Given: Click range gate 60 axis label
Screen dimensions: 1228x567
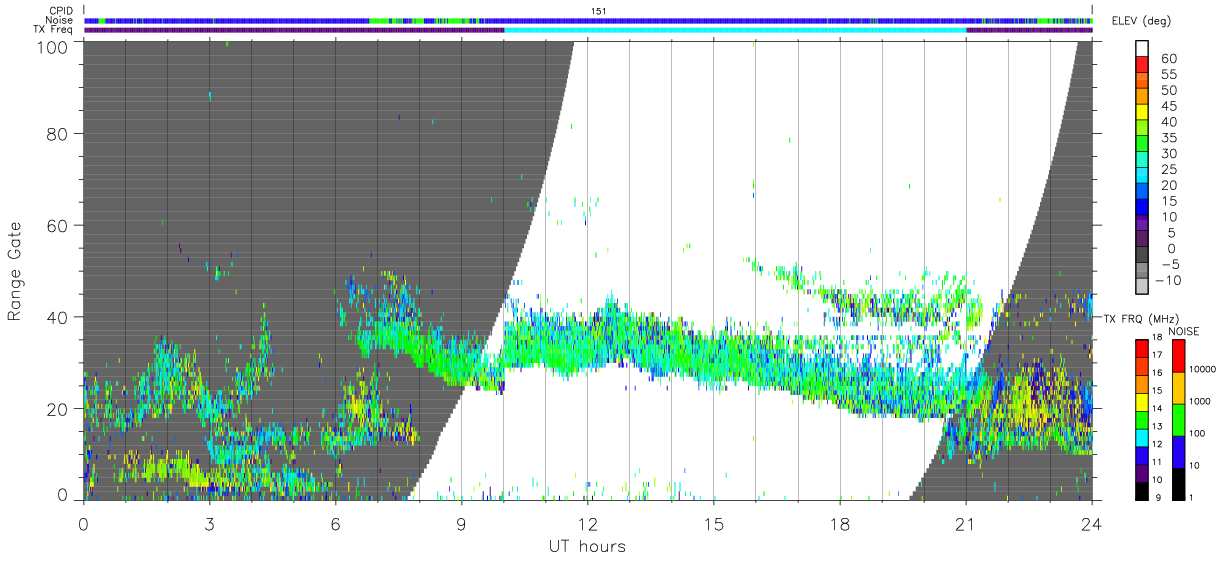Looking at the screenshot, I should point(58,225).
